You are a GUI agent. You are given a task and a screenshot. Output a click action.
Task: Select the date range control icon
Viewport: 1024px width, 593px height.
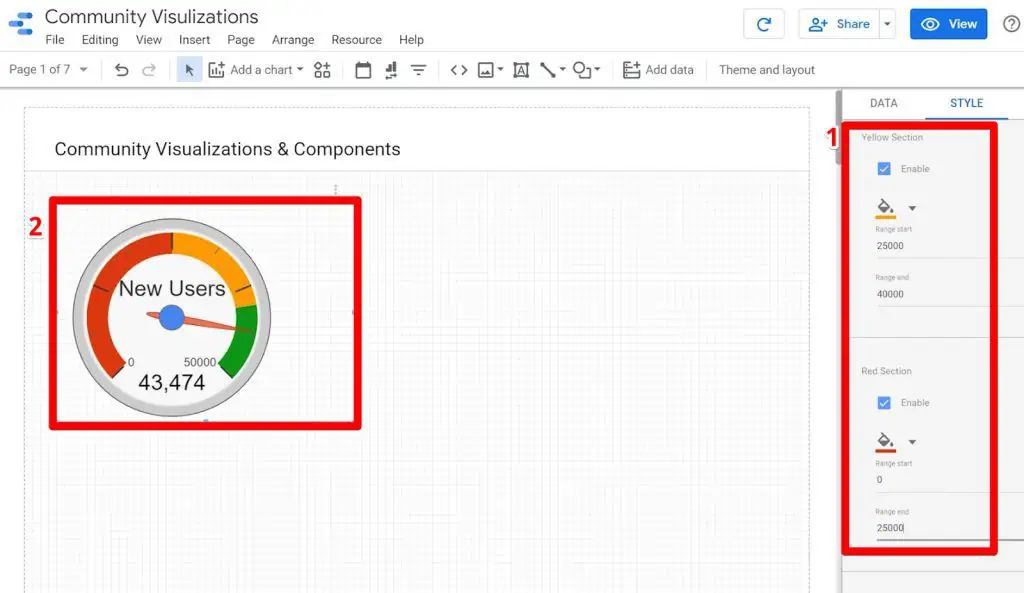click(x=363, y=70)
